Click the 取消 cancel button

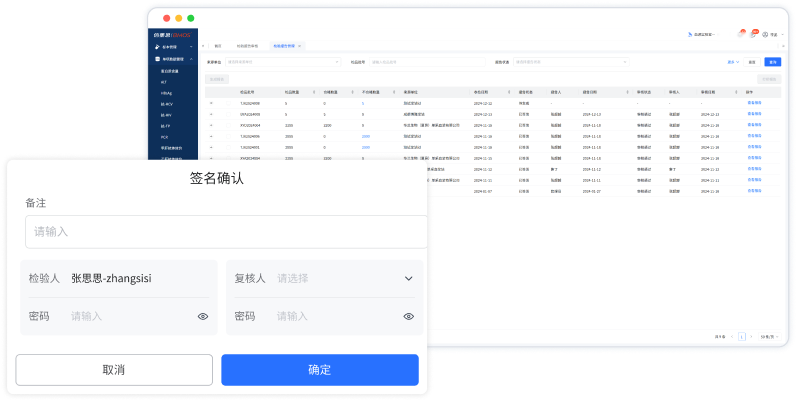pos(114,369)
